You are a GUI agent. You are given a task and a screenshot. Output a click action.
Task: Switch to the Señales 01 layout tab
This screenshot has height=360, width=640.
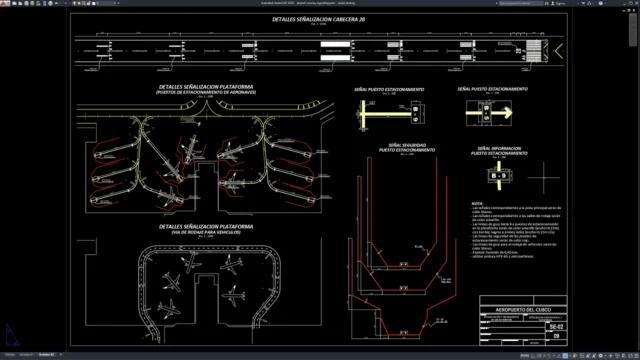pyautogui.click(x=27, y=355)
